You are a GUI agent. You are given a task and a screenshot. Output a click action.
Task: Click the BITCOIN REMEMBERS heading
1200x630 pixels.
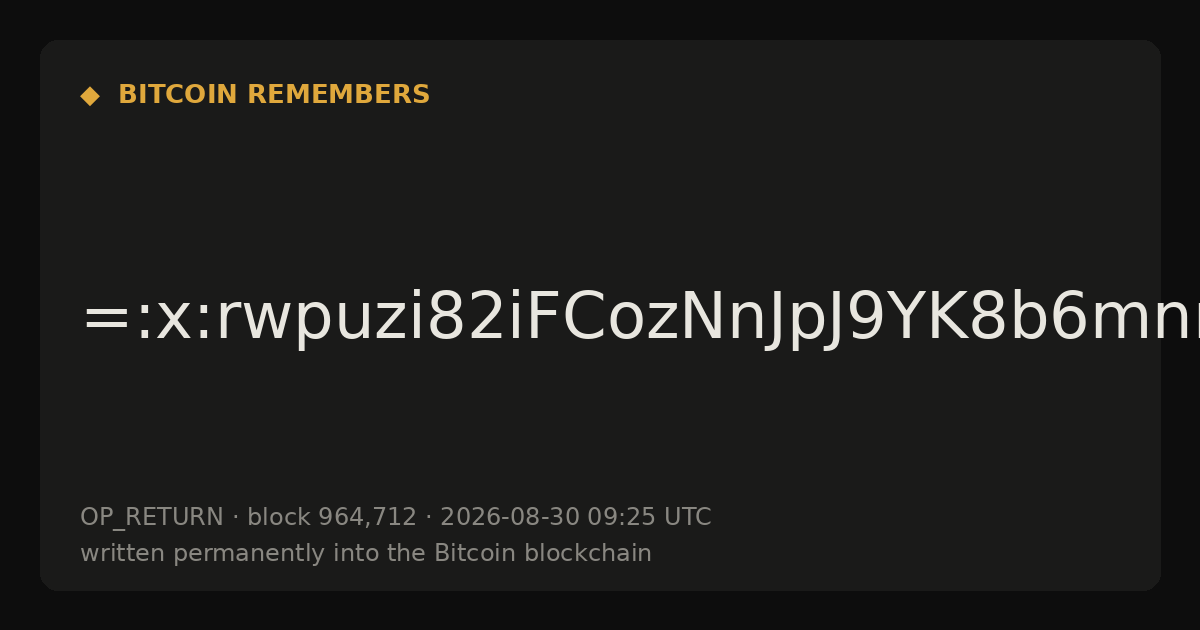pos(274,95)
